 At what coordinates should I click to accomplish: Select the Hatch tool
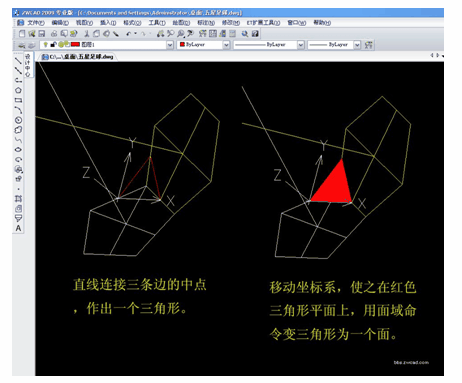(x=18, y=199)
